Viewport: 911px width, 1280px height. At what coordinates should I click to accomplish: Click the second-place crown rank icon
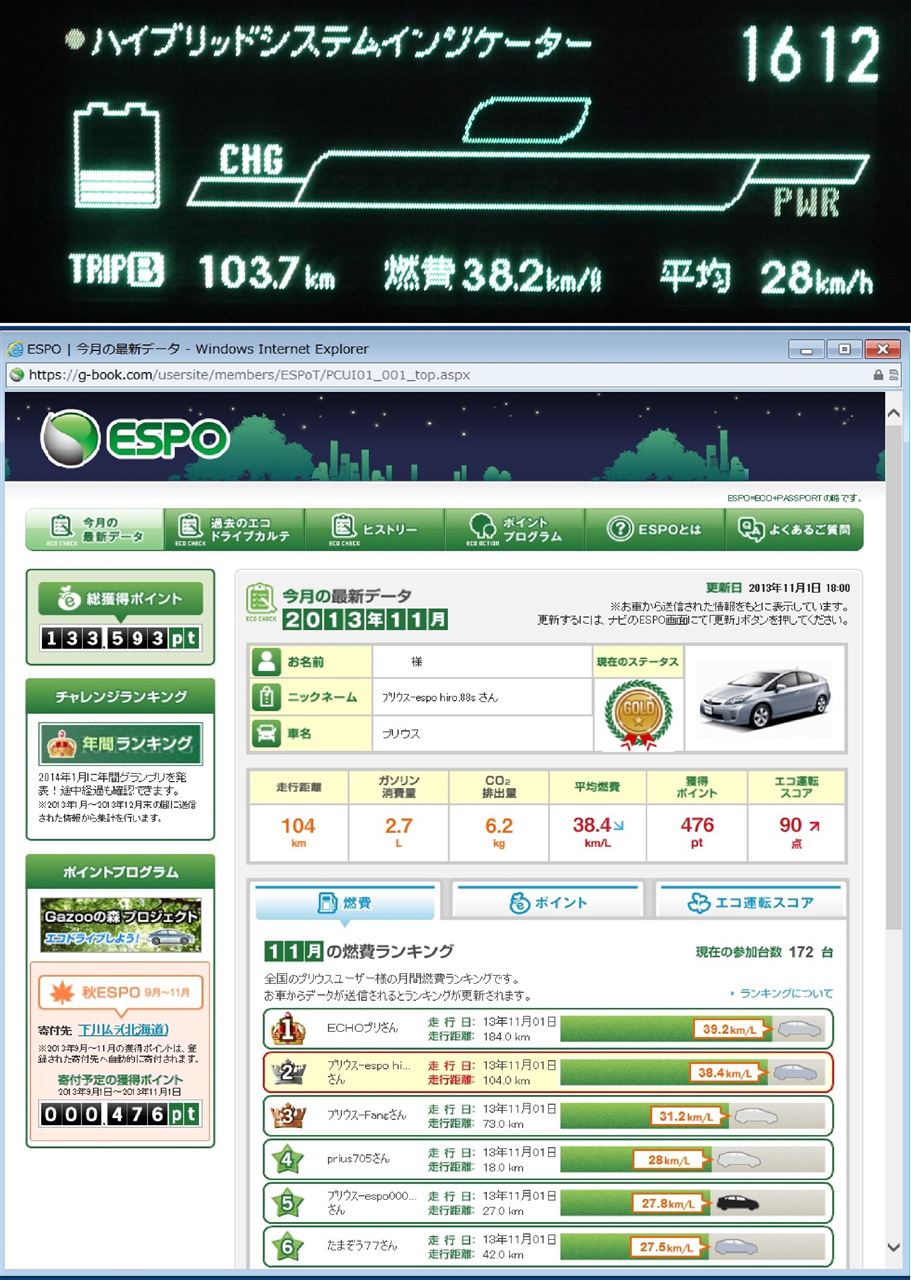289,1072
